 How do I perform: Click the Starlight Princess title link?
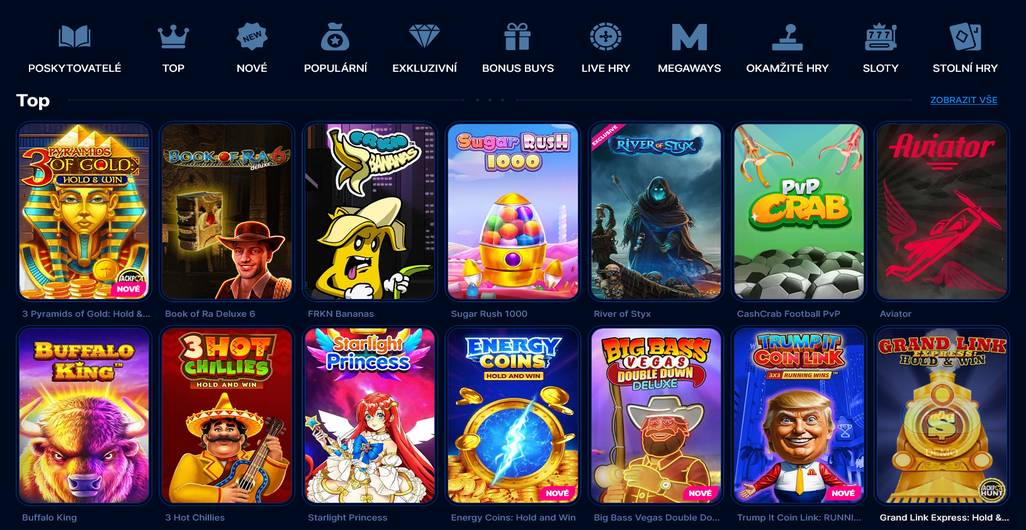pos(347,518)
